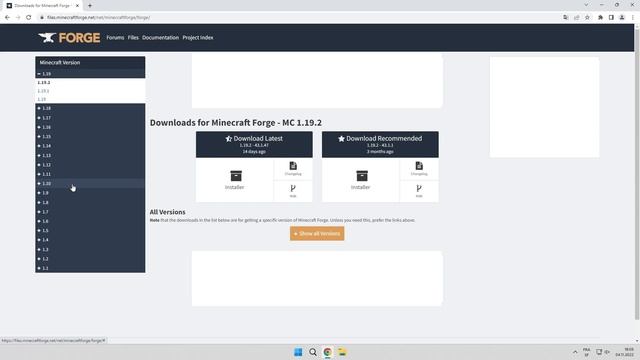Open the Project Index menu item
The width and height of the screenshot is (640, 360).
coord(198,38)
